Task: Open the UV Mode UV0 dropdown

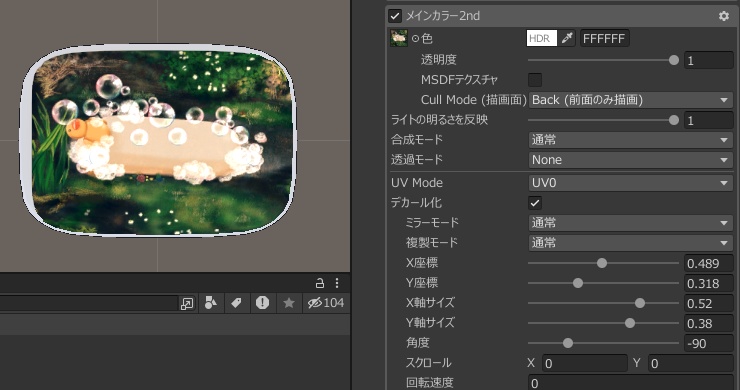Action: point(631,183)
